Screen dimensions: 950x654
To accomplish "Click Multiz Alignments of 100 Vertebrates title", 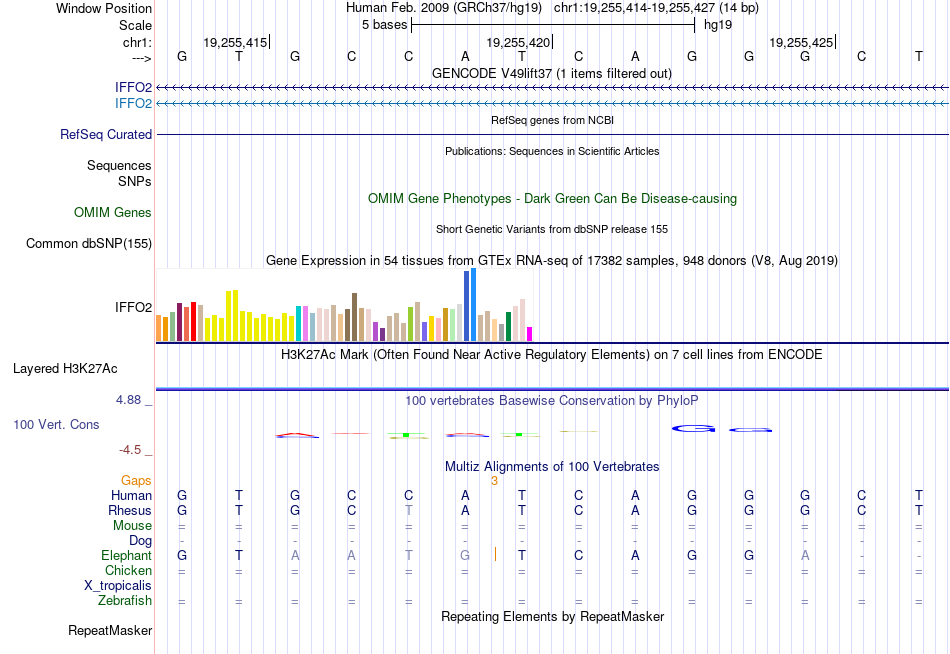I will click(x=552, y=467).
